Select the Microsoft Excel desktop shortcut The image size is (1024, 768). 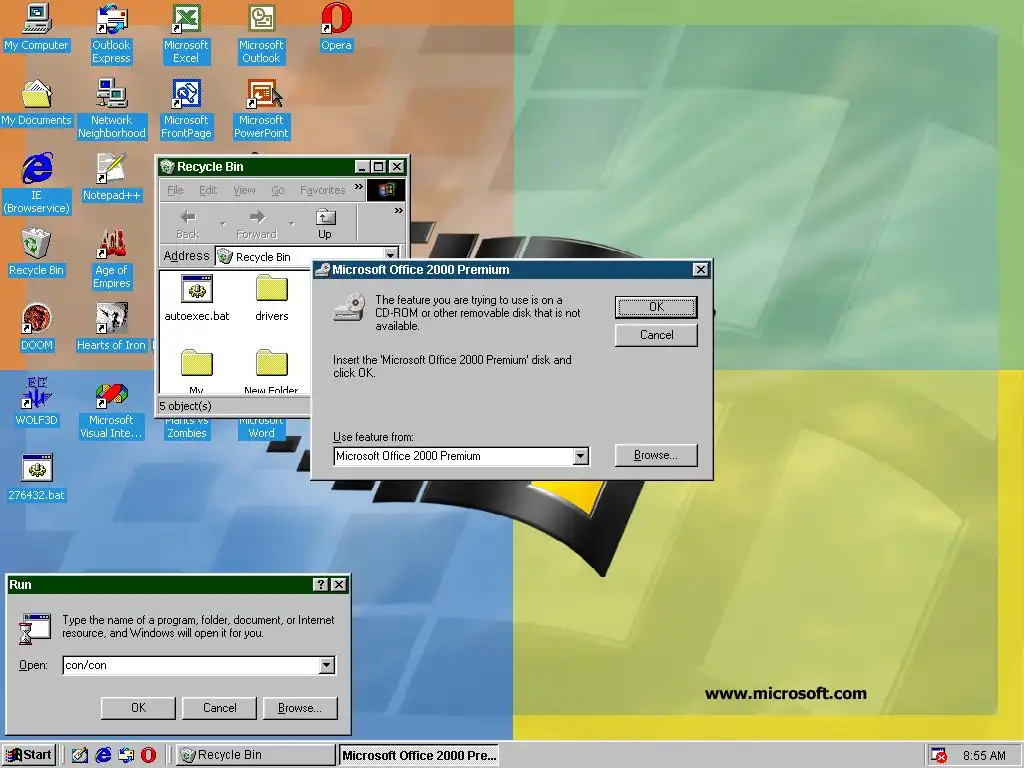(x=186, y=34)
